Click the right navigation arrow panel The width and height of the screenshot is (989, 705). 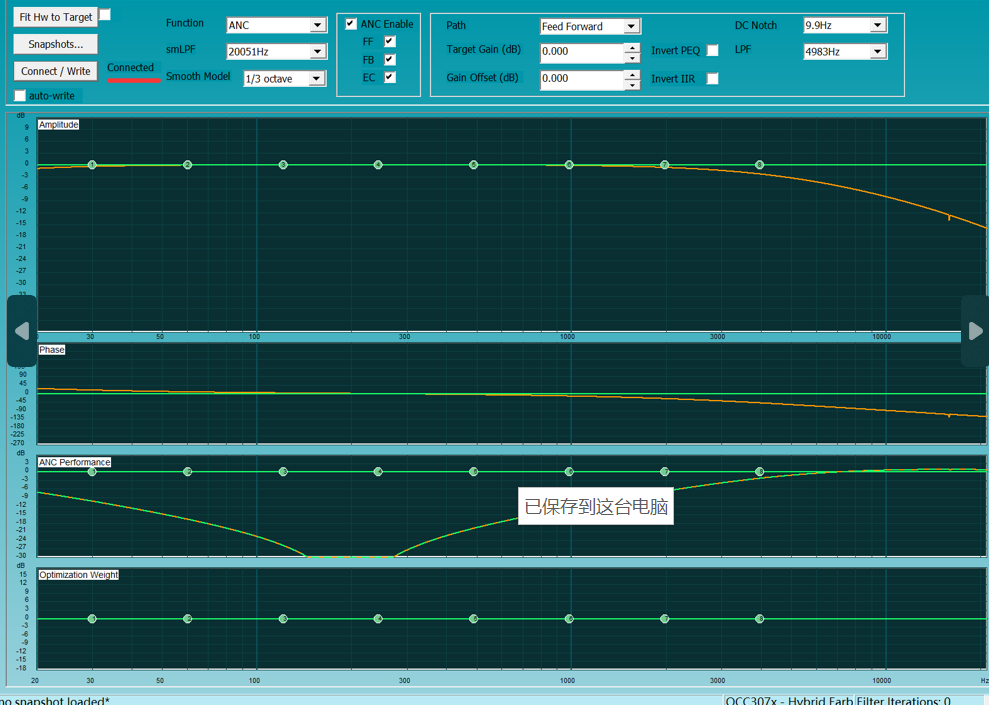pos(975,331)
